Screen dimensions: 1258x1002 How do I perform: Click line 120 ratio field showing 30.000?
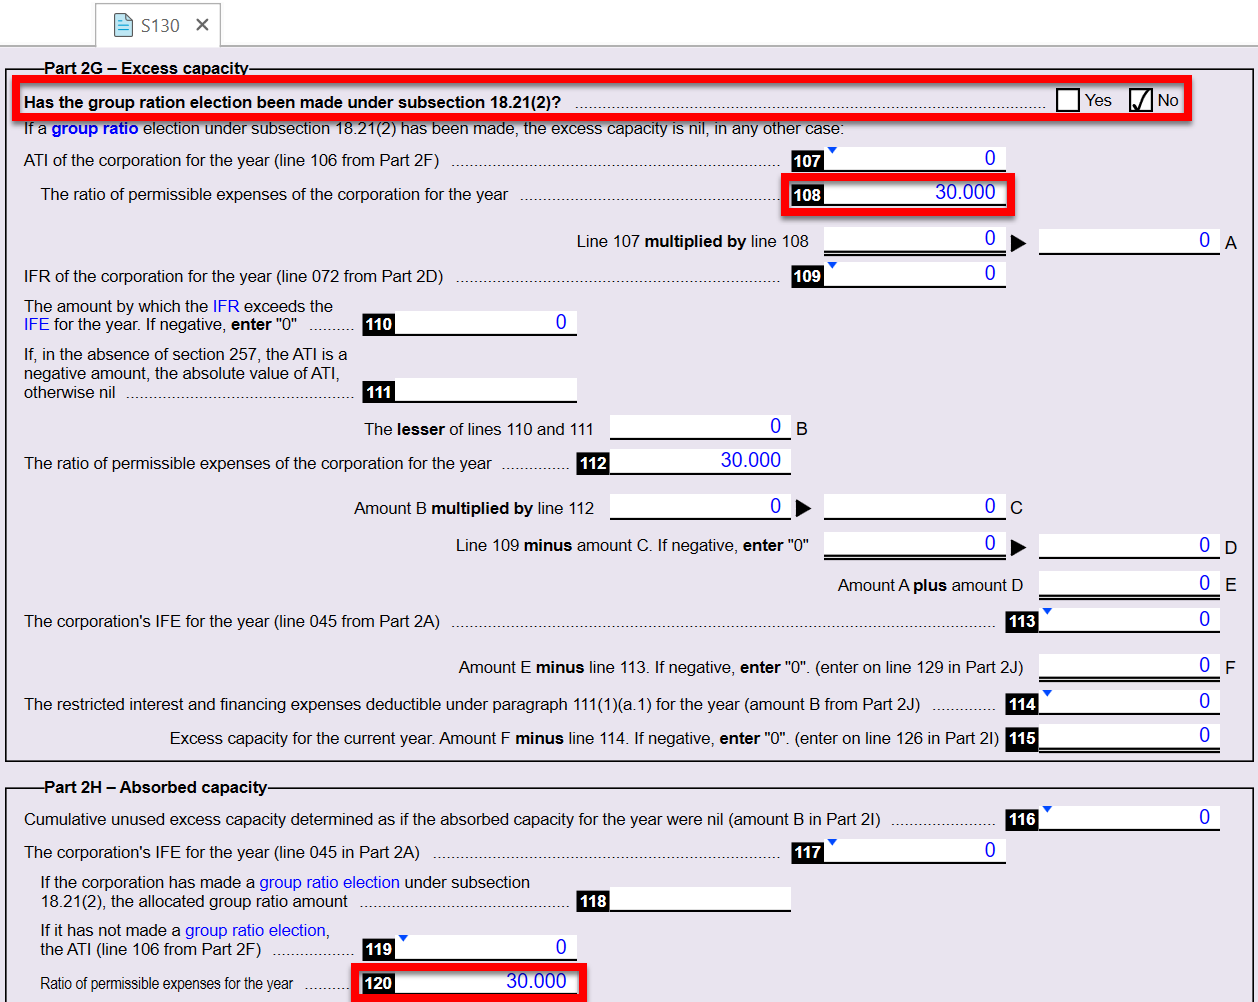pyautogui.click(x=485, y=982)
